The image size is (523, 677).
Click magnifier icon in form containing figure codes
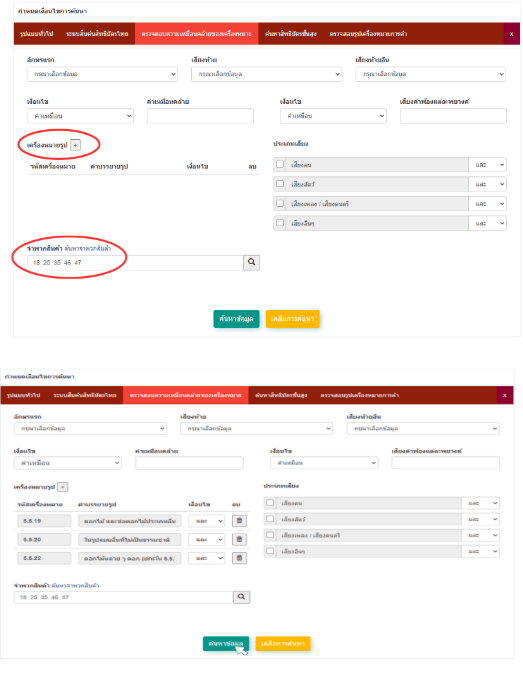coord(241,597)
